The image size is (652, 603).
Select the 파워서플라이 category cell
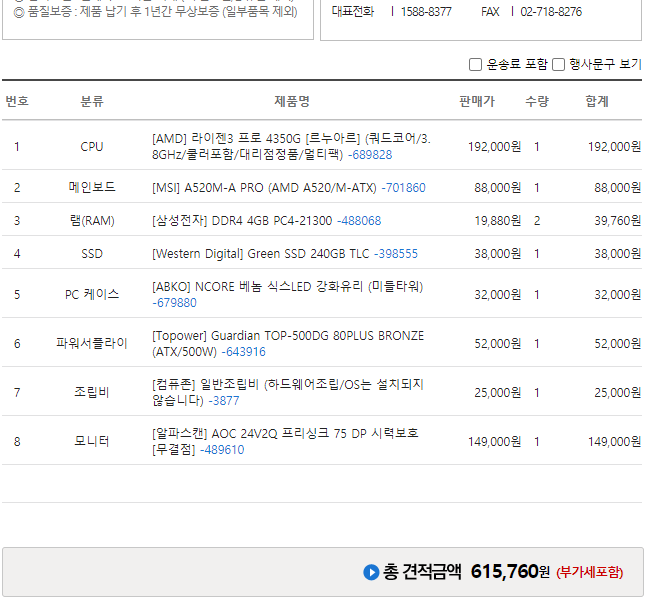tap(92, 344)
